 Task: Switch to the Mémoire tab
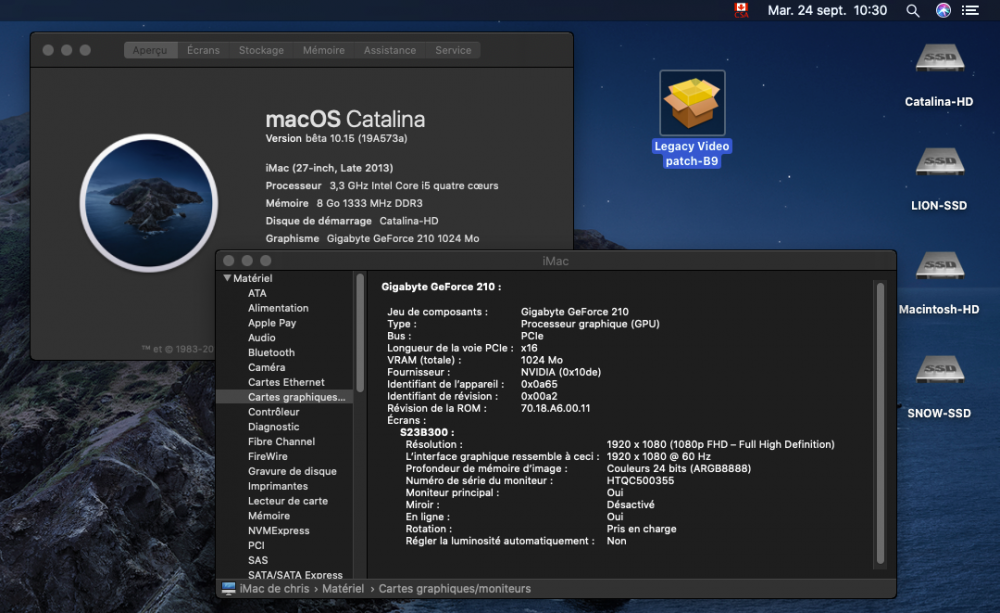pos(324,50)
